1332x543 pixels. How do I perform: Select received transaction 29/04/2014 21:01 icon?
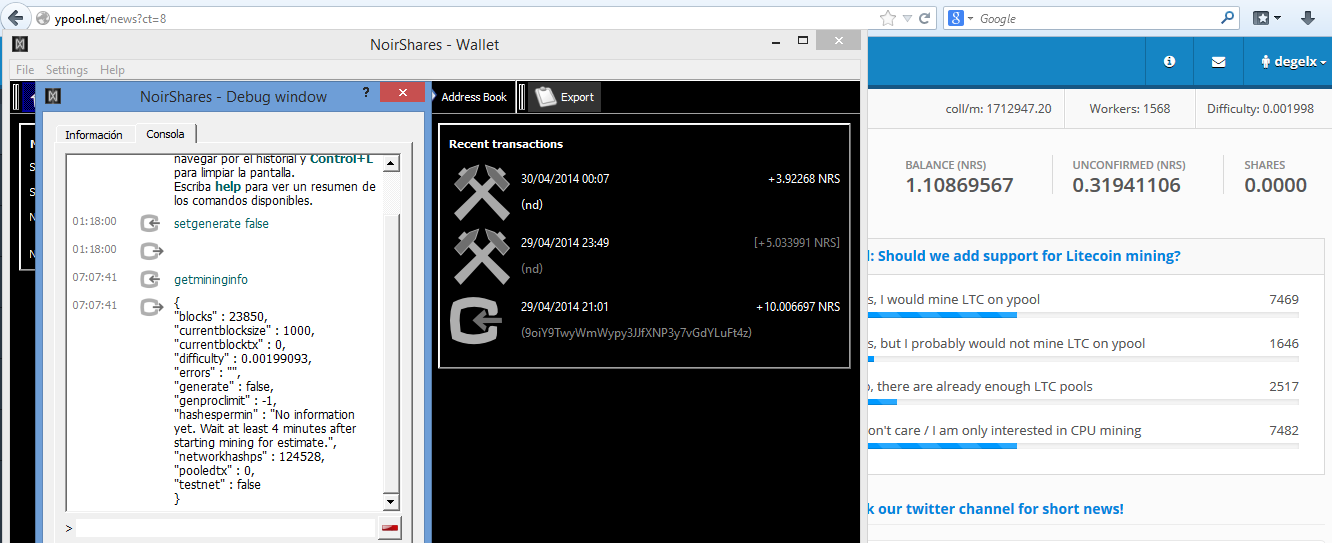tap(476, 320)
